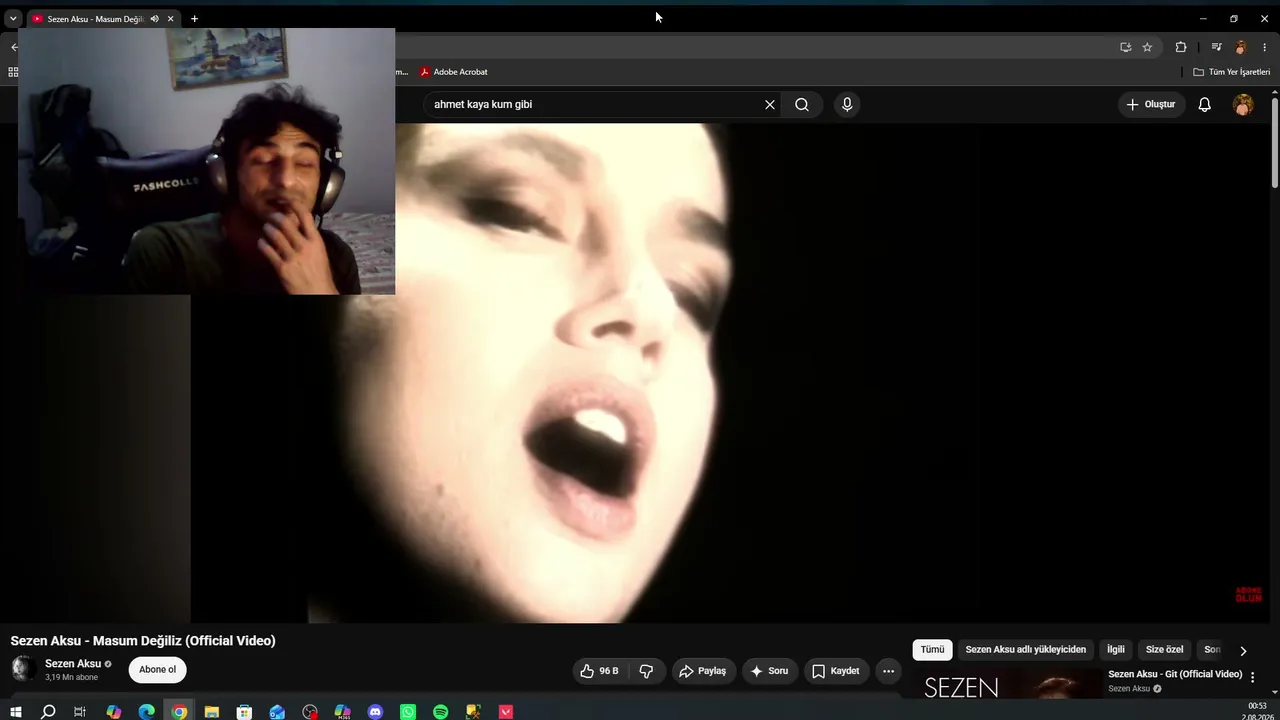
Task: Select the Sezen Aksu adlı yükleyiciden chip
Action: click(x=1025, y=650)
